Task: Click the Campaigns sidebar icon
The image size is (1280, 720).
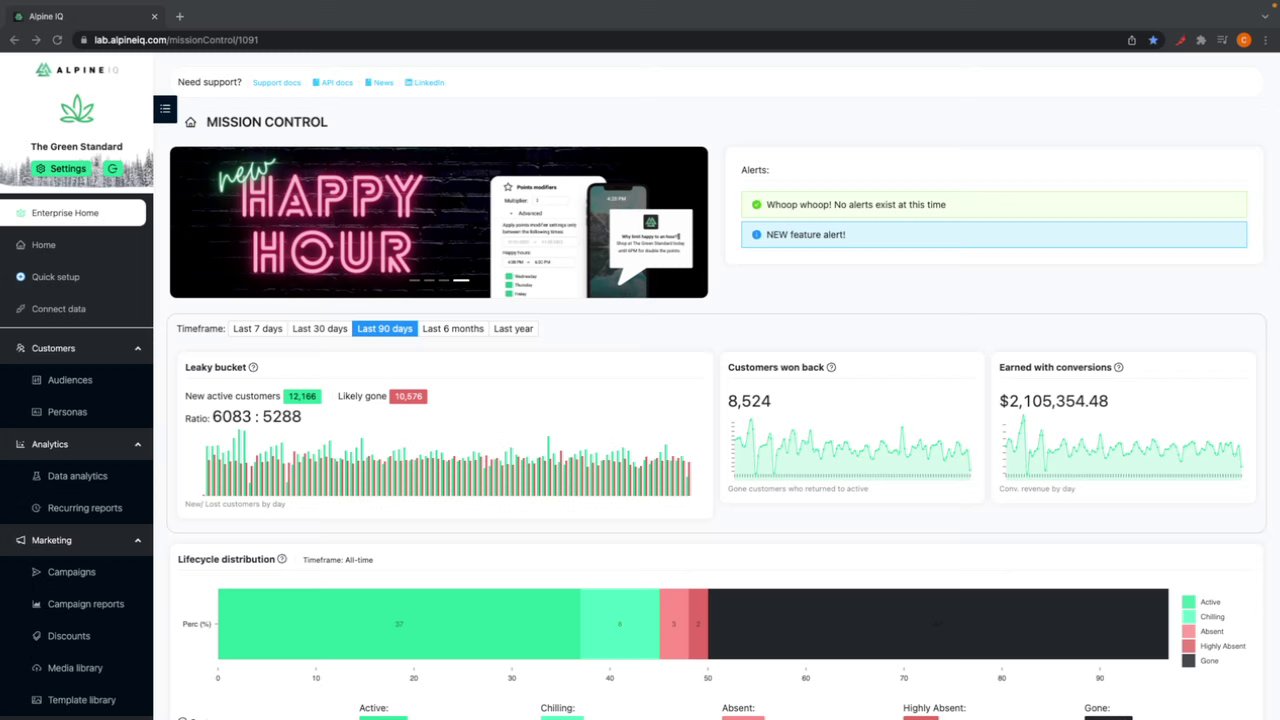Action: pyautogui.click(x=37, y=572)
